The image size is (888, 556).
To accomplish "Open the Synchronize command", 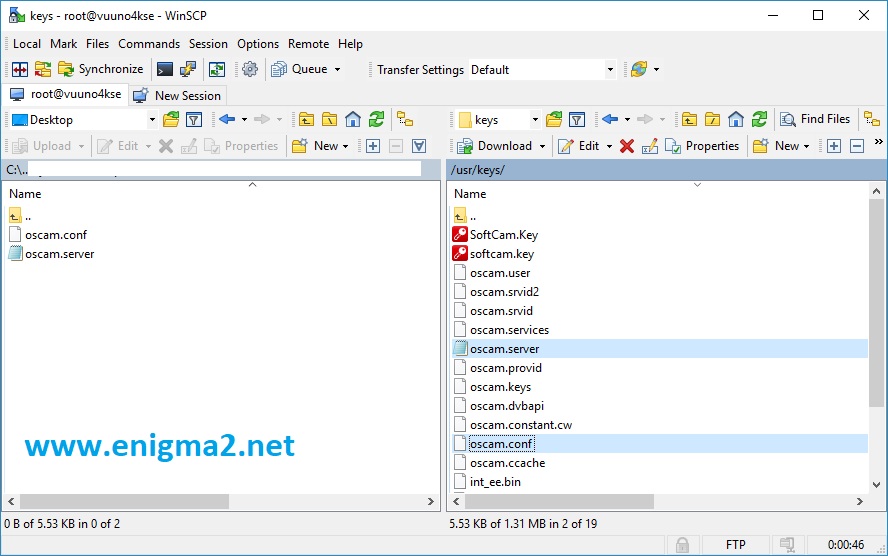I will (100, 69).
